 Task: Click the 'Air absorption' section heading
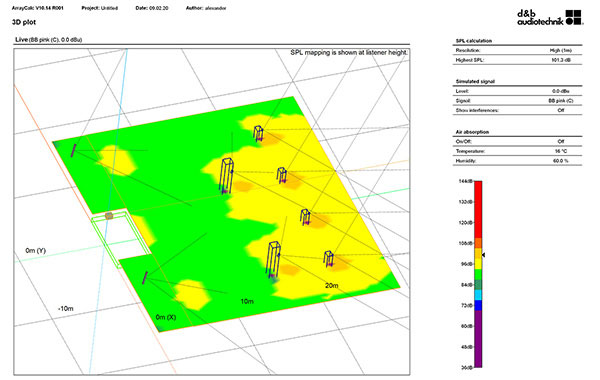pos(472,132)
